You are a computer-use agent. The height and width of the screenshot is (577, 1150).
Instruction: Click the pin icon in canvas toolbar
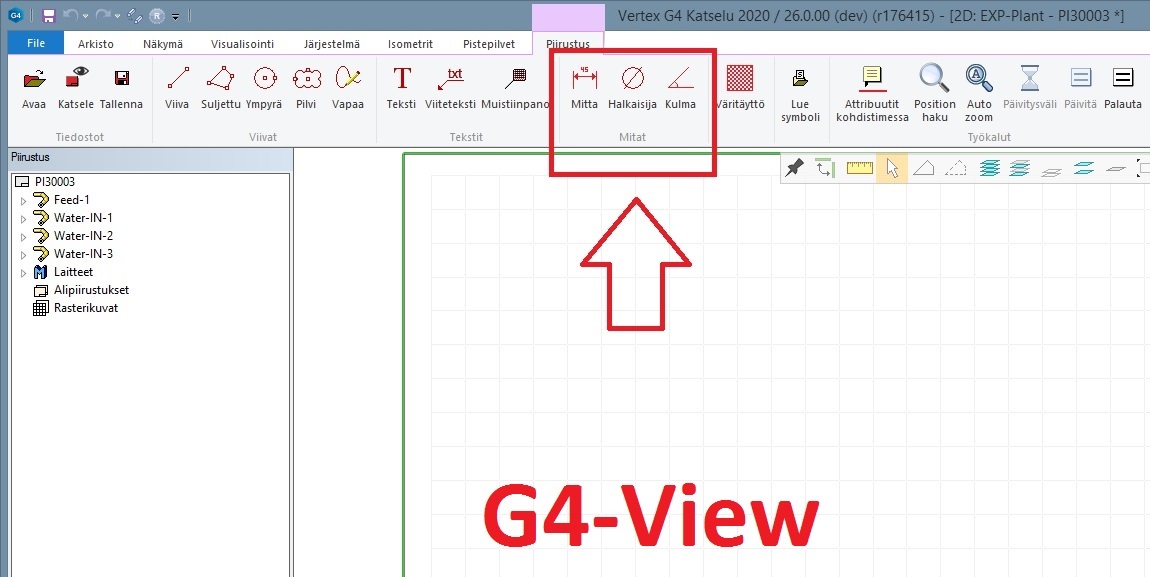pyautogui.click(x=794, y=169)
